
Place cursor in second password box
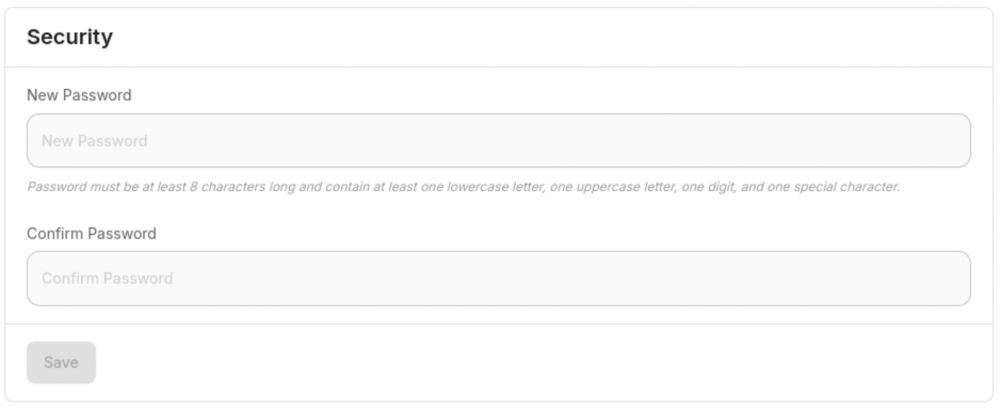(x=499, y=278)
